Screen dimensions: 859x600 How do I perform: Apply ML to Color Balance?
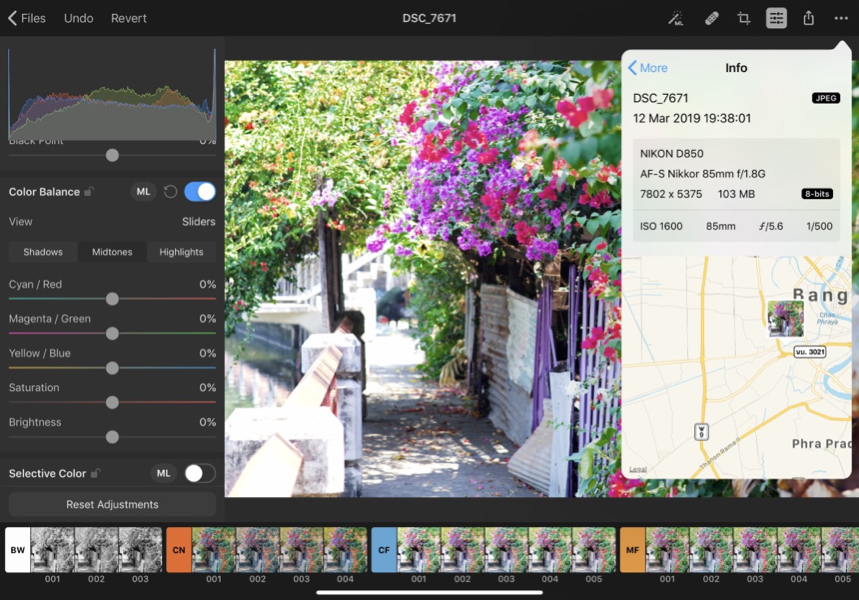click(x=144, y=192)
